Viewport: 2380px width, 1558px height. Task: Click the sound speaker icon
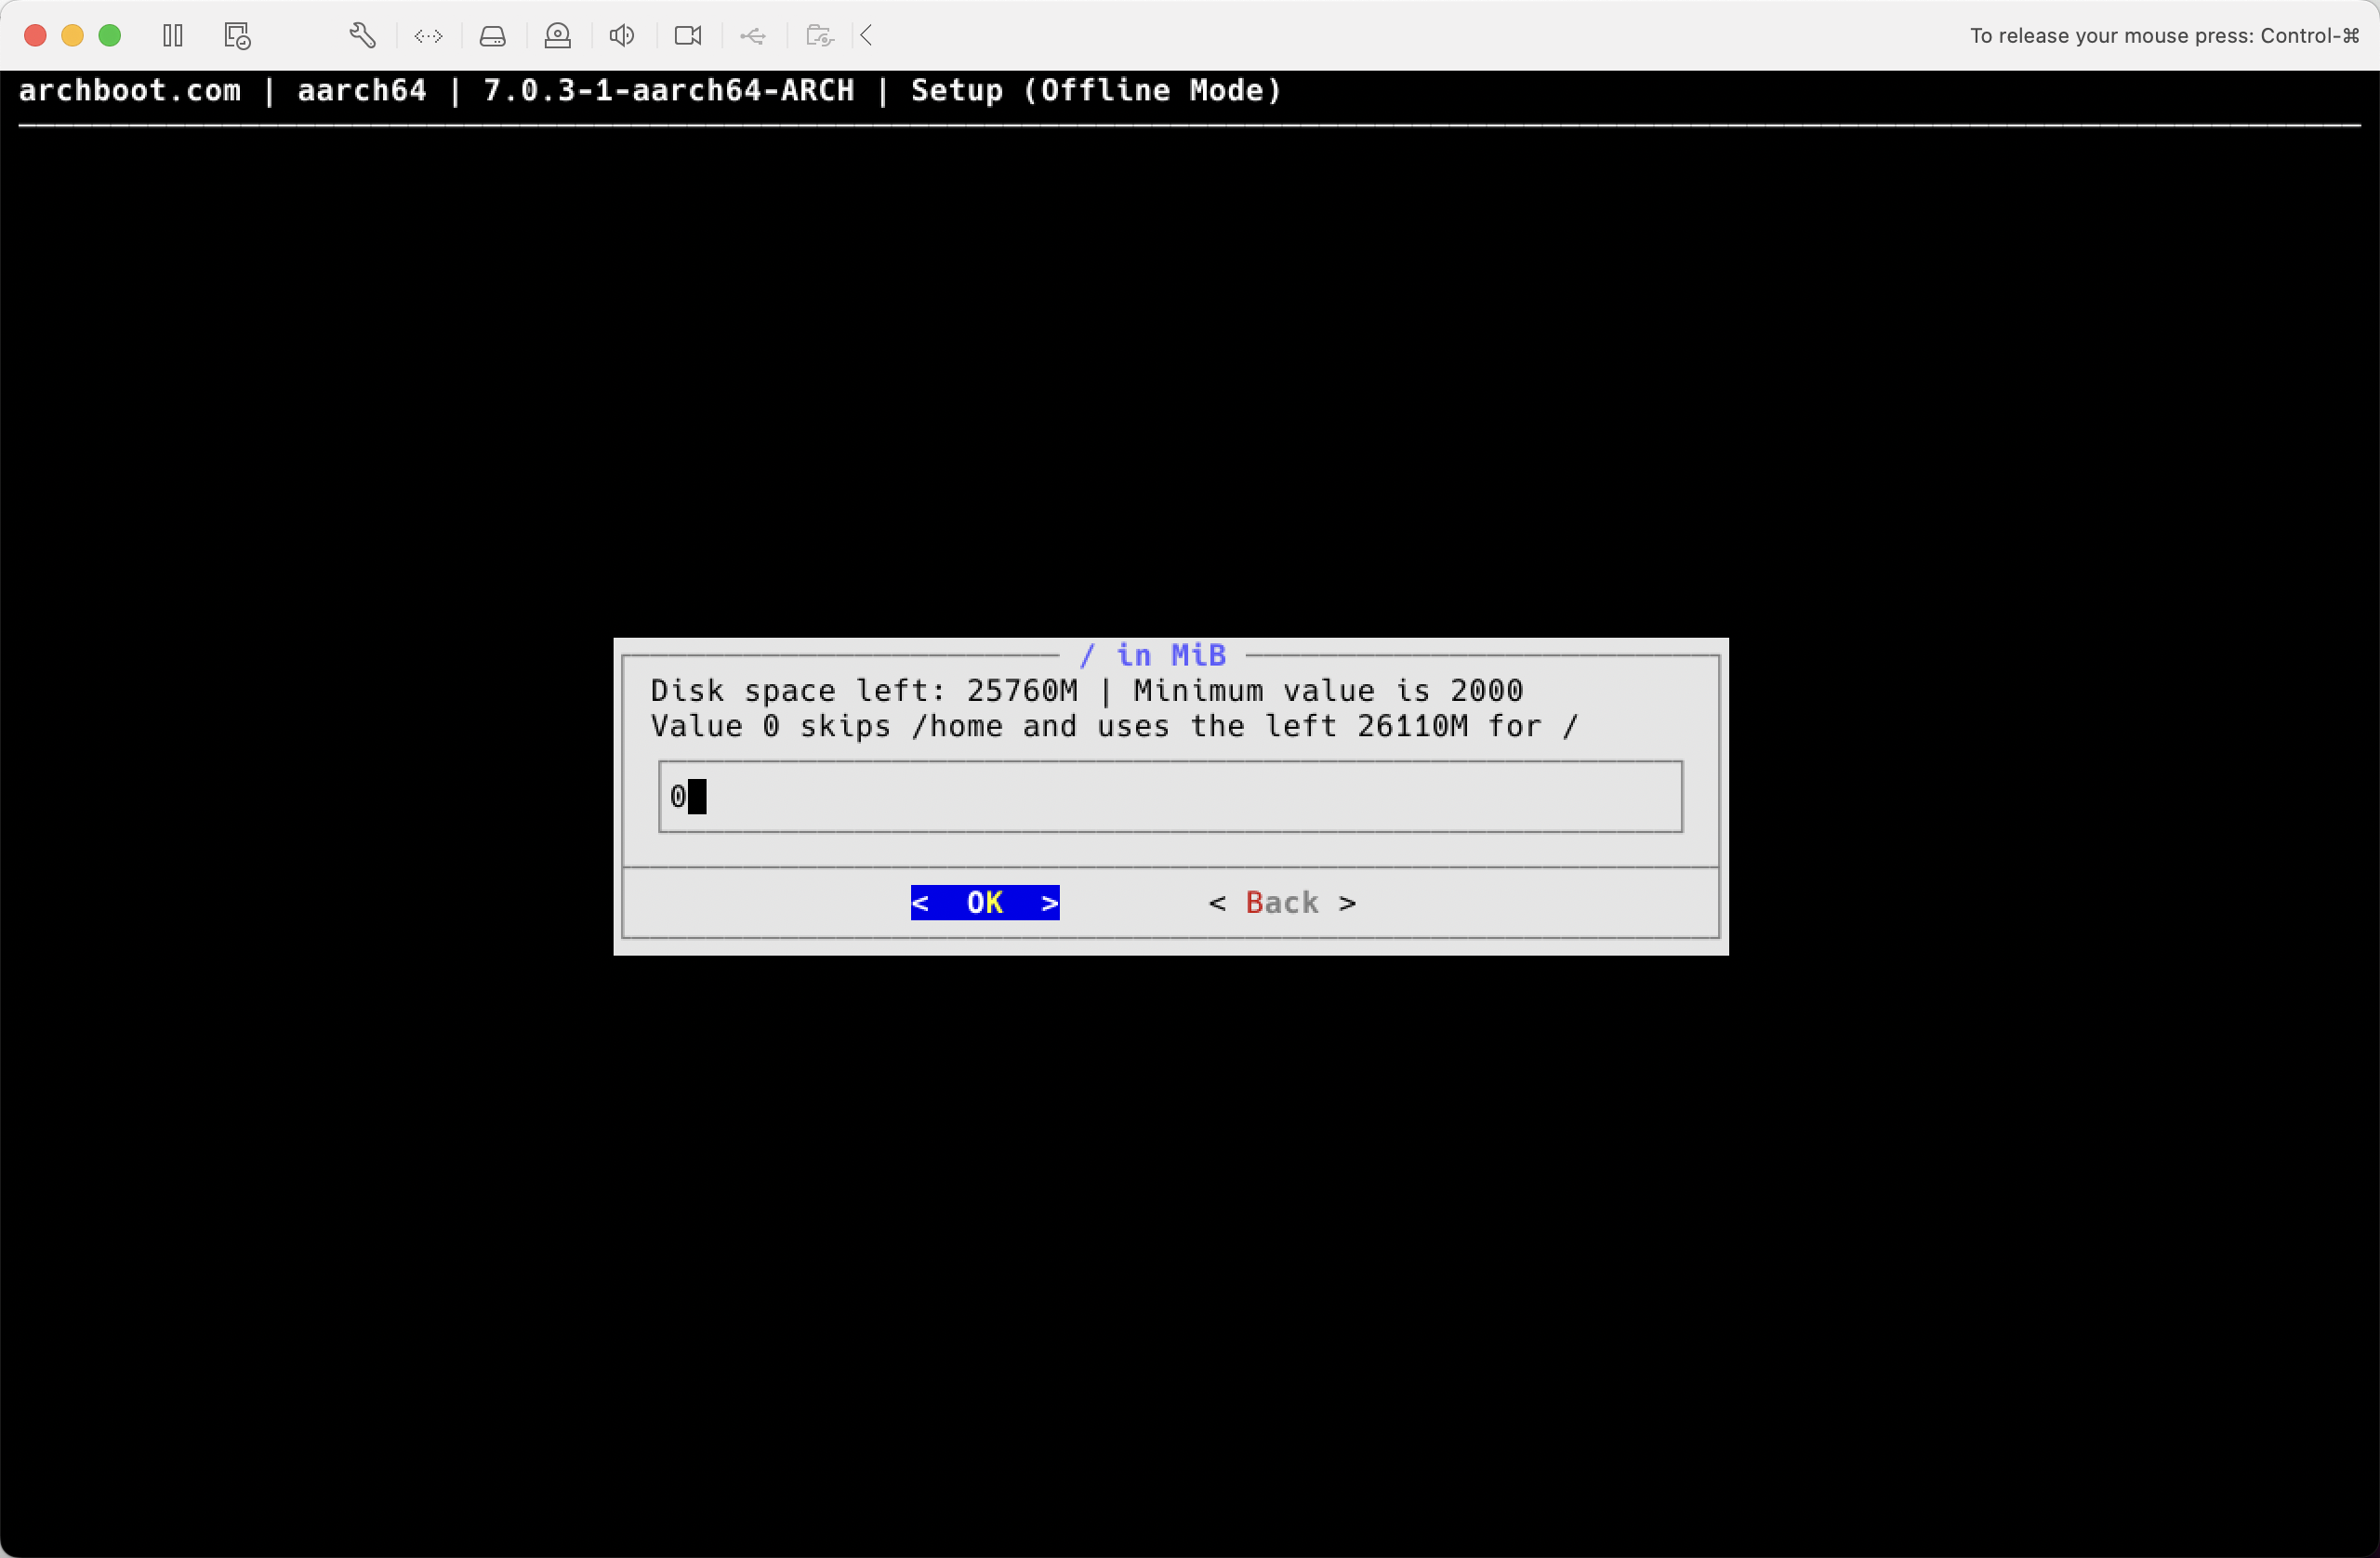tap(622, 36)
